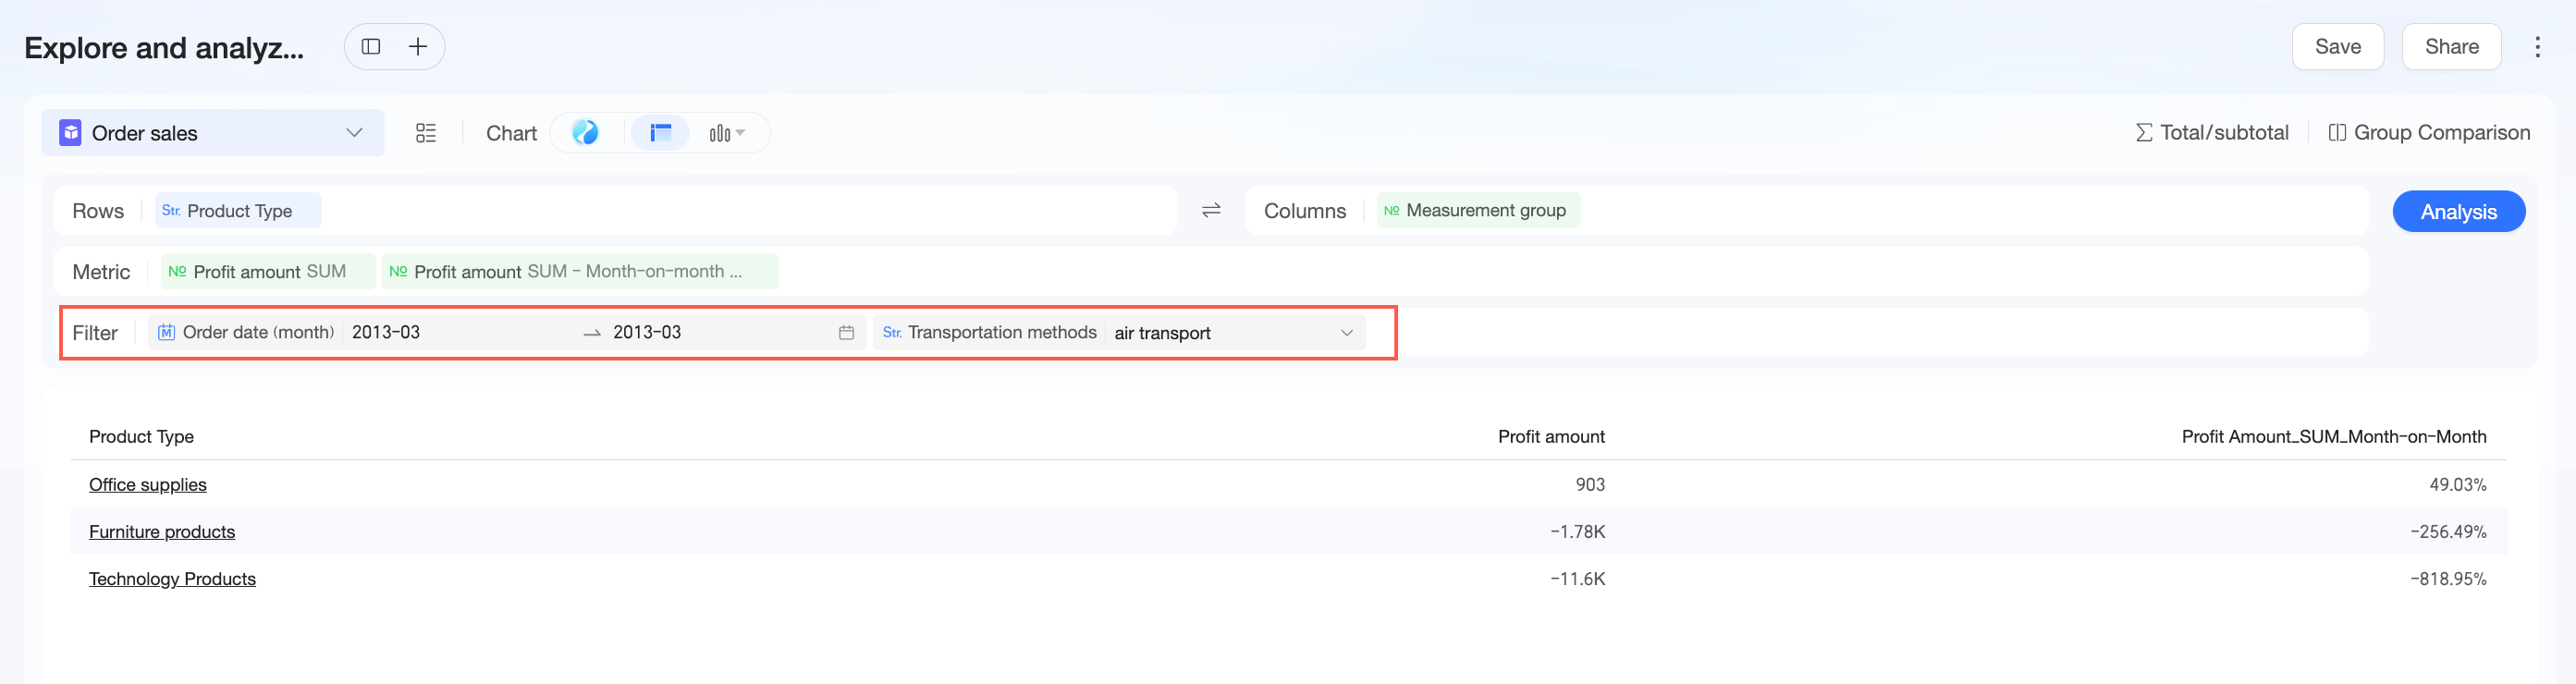Swap rows and columns arrows icon

(x=1211, y=210)
